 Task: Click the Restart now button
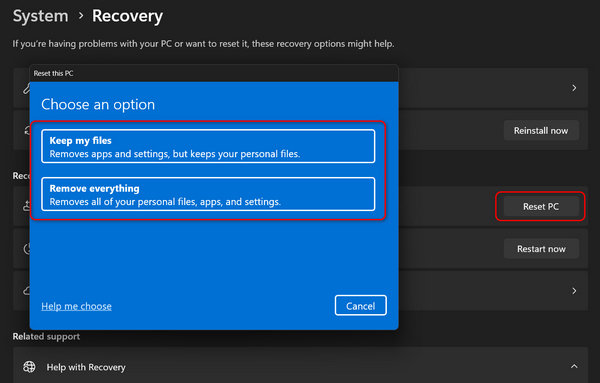[x=541, y=249]
